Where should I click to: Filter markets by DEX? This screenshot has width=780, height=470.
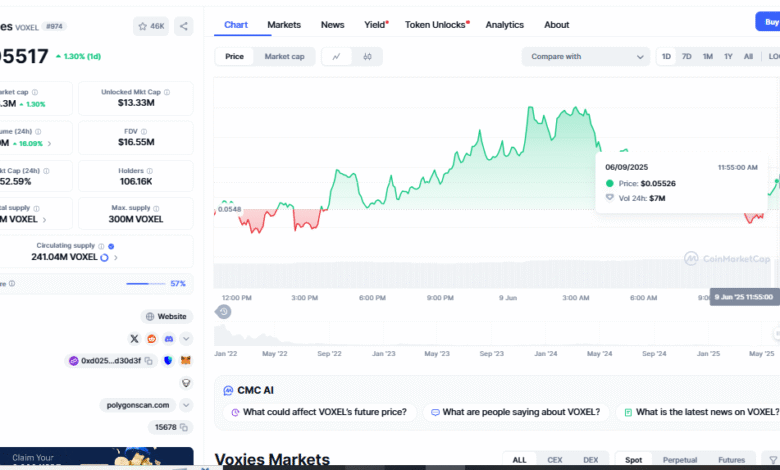590,460
